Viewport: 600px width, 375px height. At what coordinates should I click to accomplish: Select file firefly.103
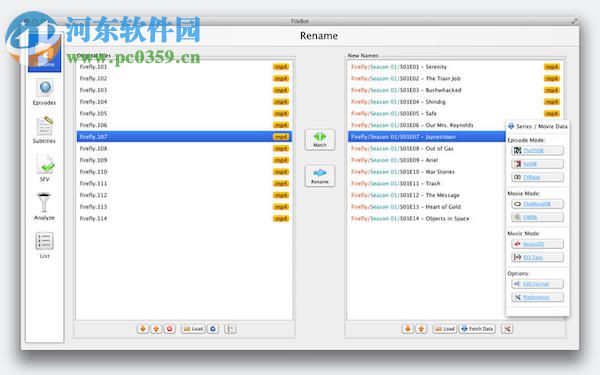coord(184,90)
